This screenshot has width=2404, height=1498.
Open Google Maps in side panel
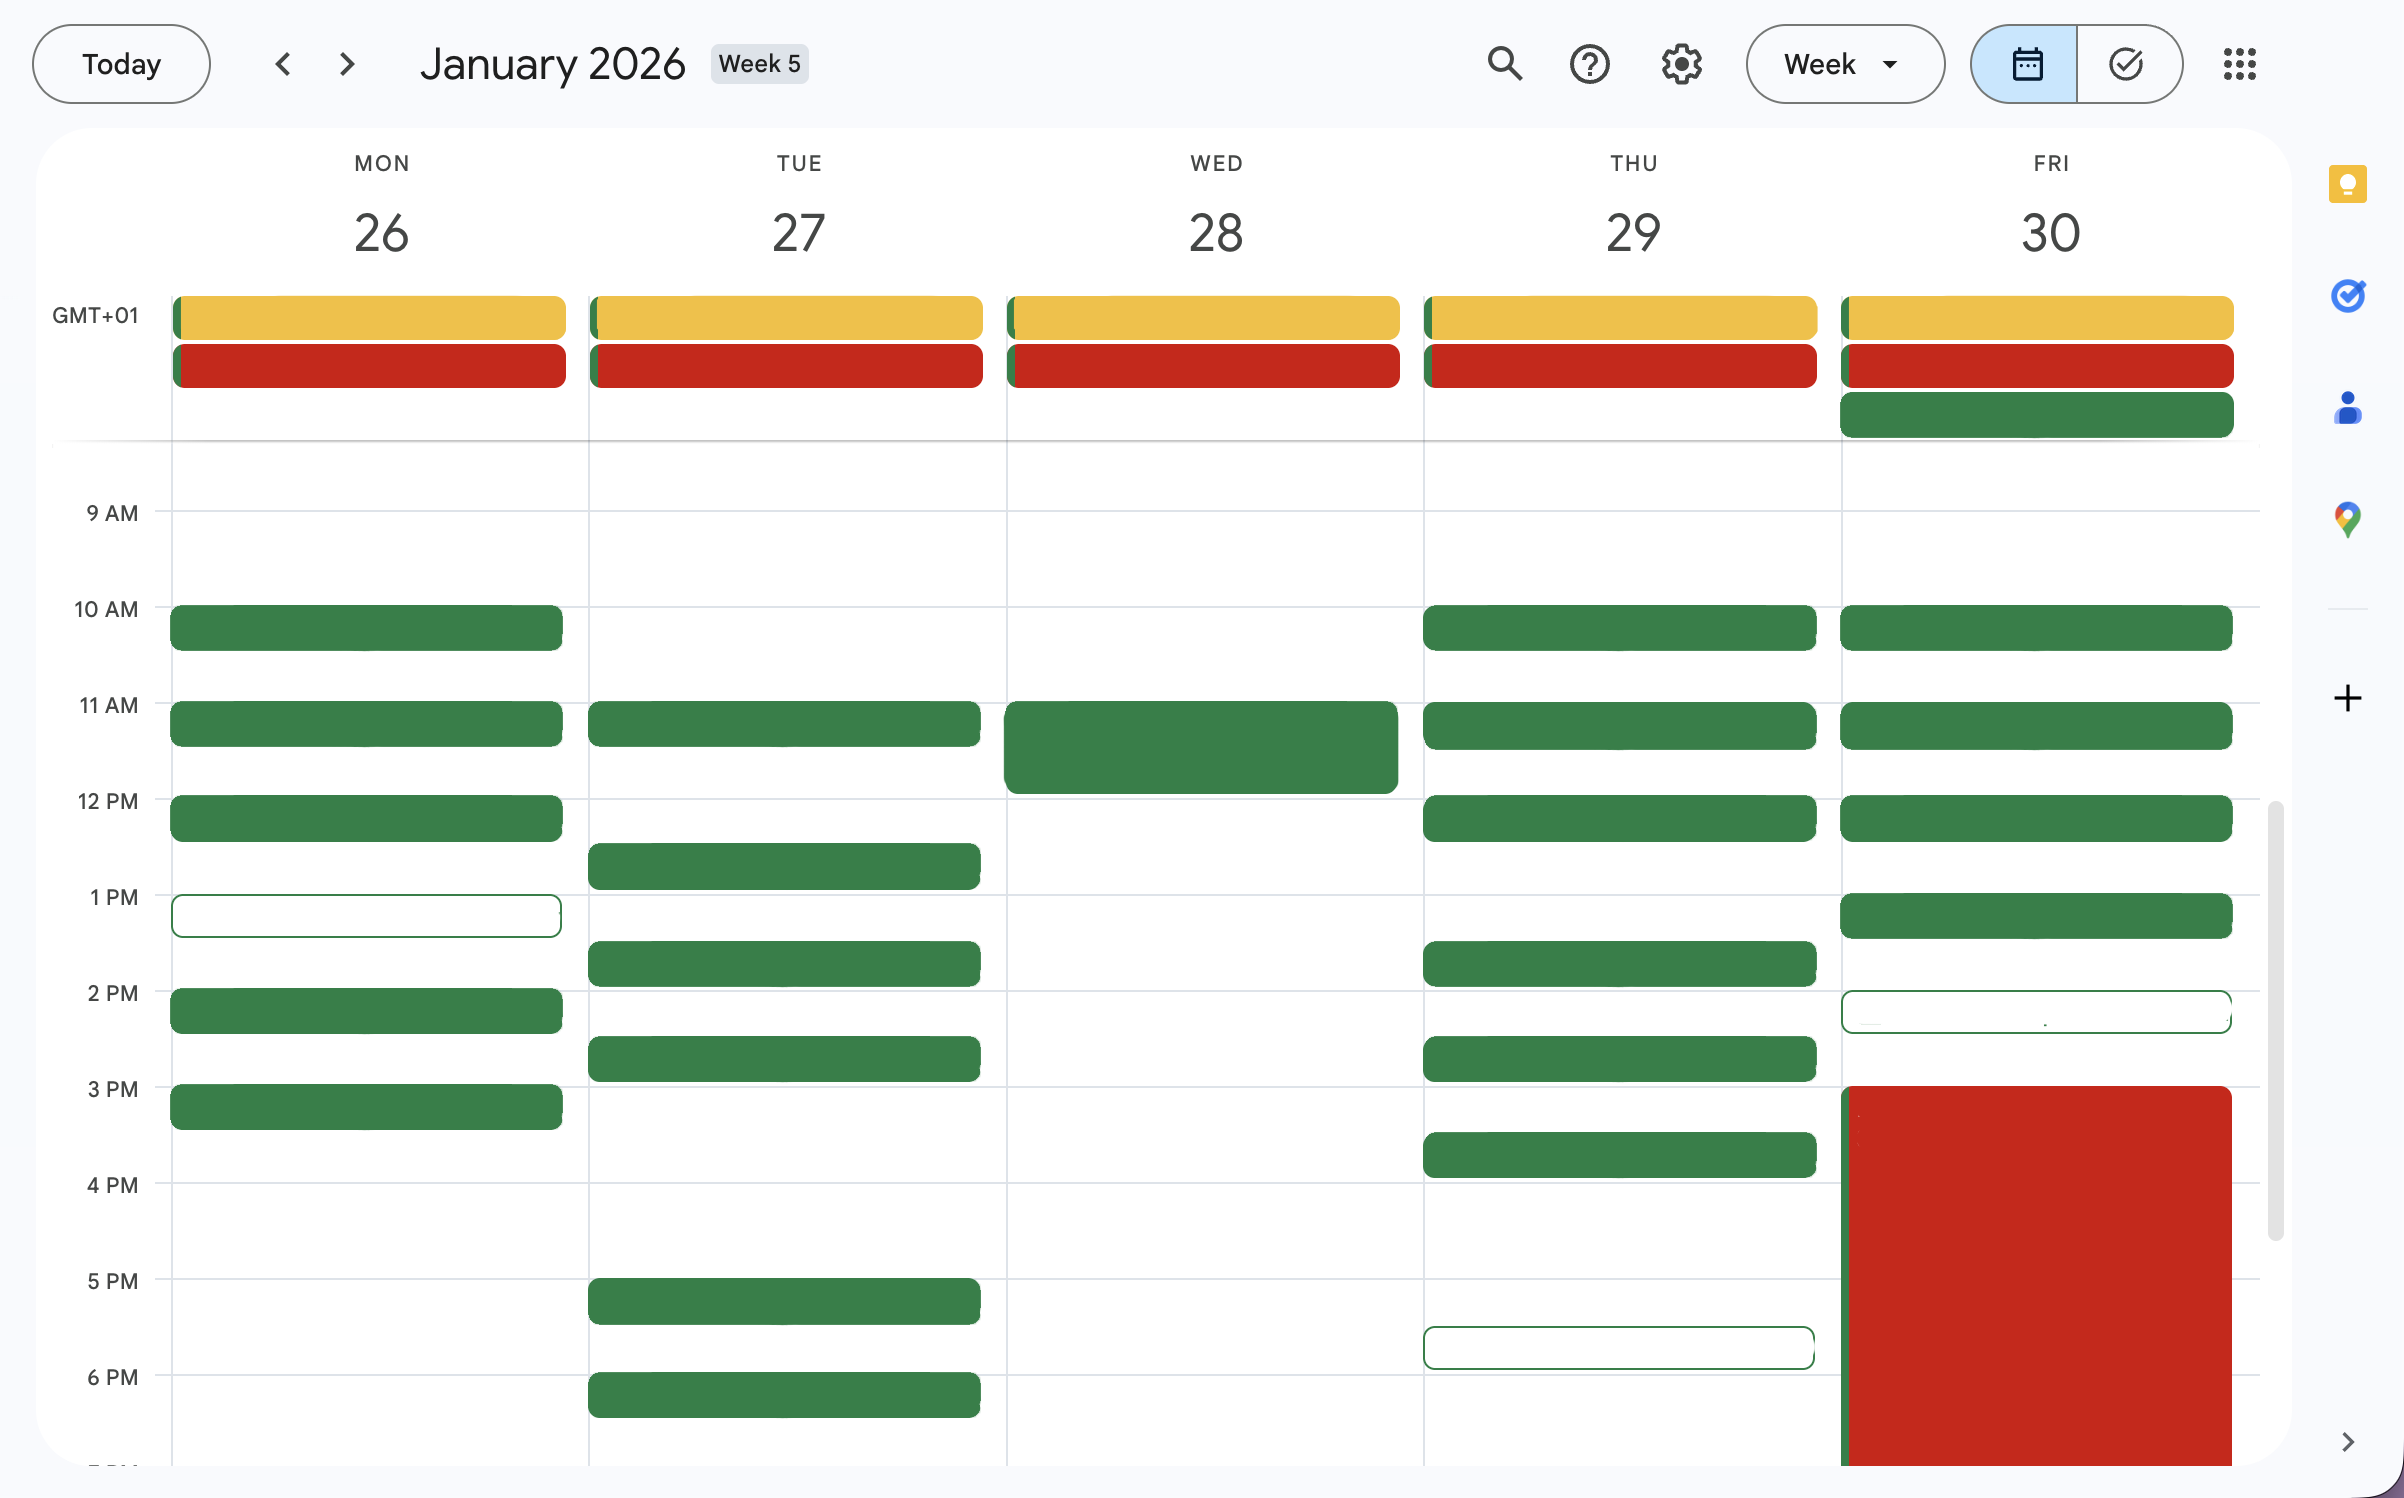(2347, 519)
